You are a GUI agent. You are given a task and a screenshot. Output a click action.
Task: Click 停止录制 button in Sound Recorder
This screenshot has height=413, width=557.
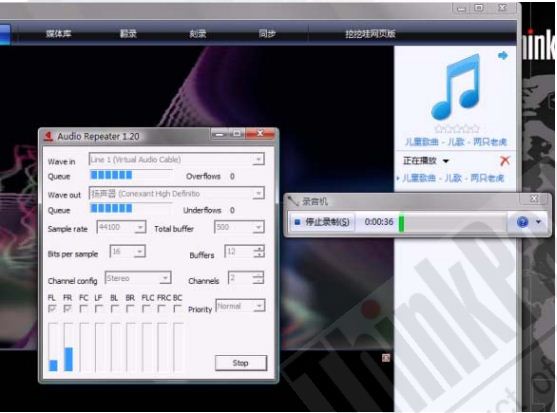[x=322, y=222]
